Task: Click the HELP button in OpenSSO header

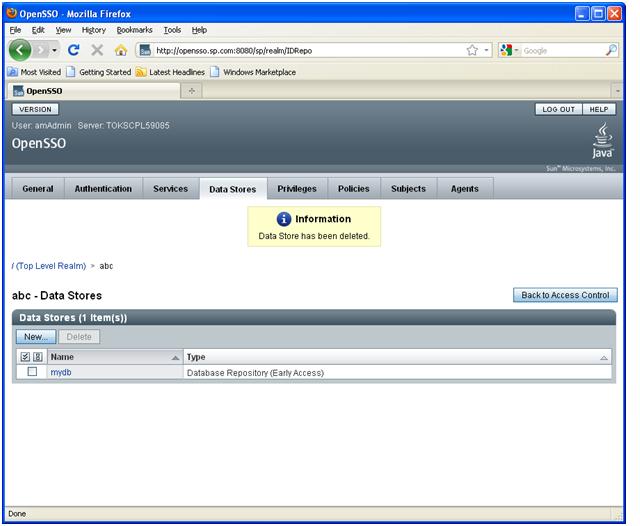Action: click(x=599, y=109)
